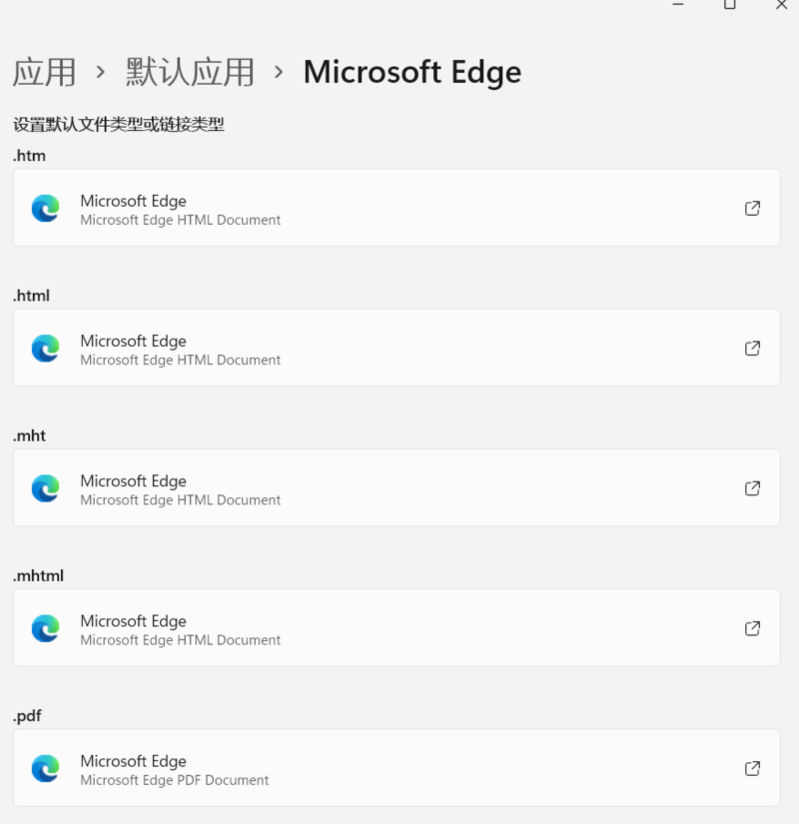This screenshot has width=799, height=824.
Task: Click the Edge logo in the .pdf row
Action: [x=45, y=768]
